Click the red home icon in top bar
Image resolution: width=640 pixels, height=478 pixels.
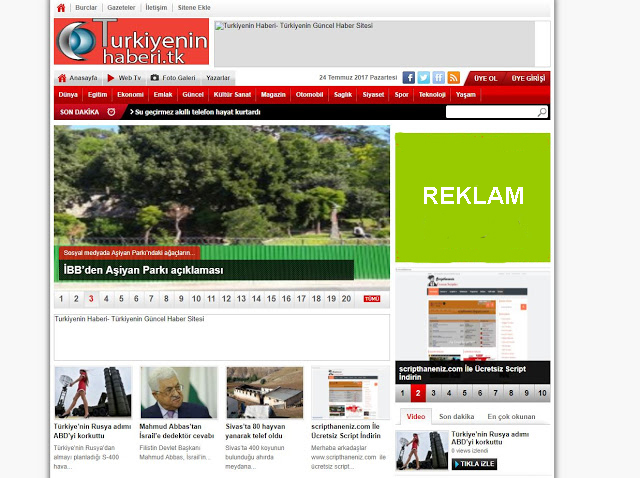coord(61,7)
